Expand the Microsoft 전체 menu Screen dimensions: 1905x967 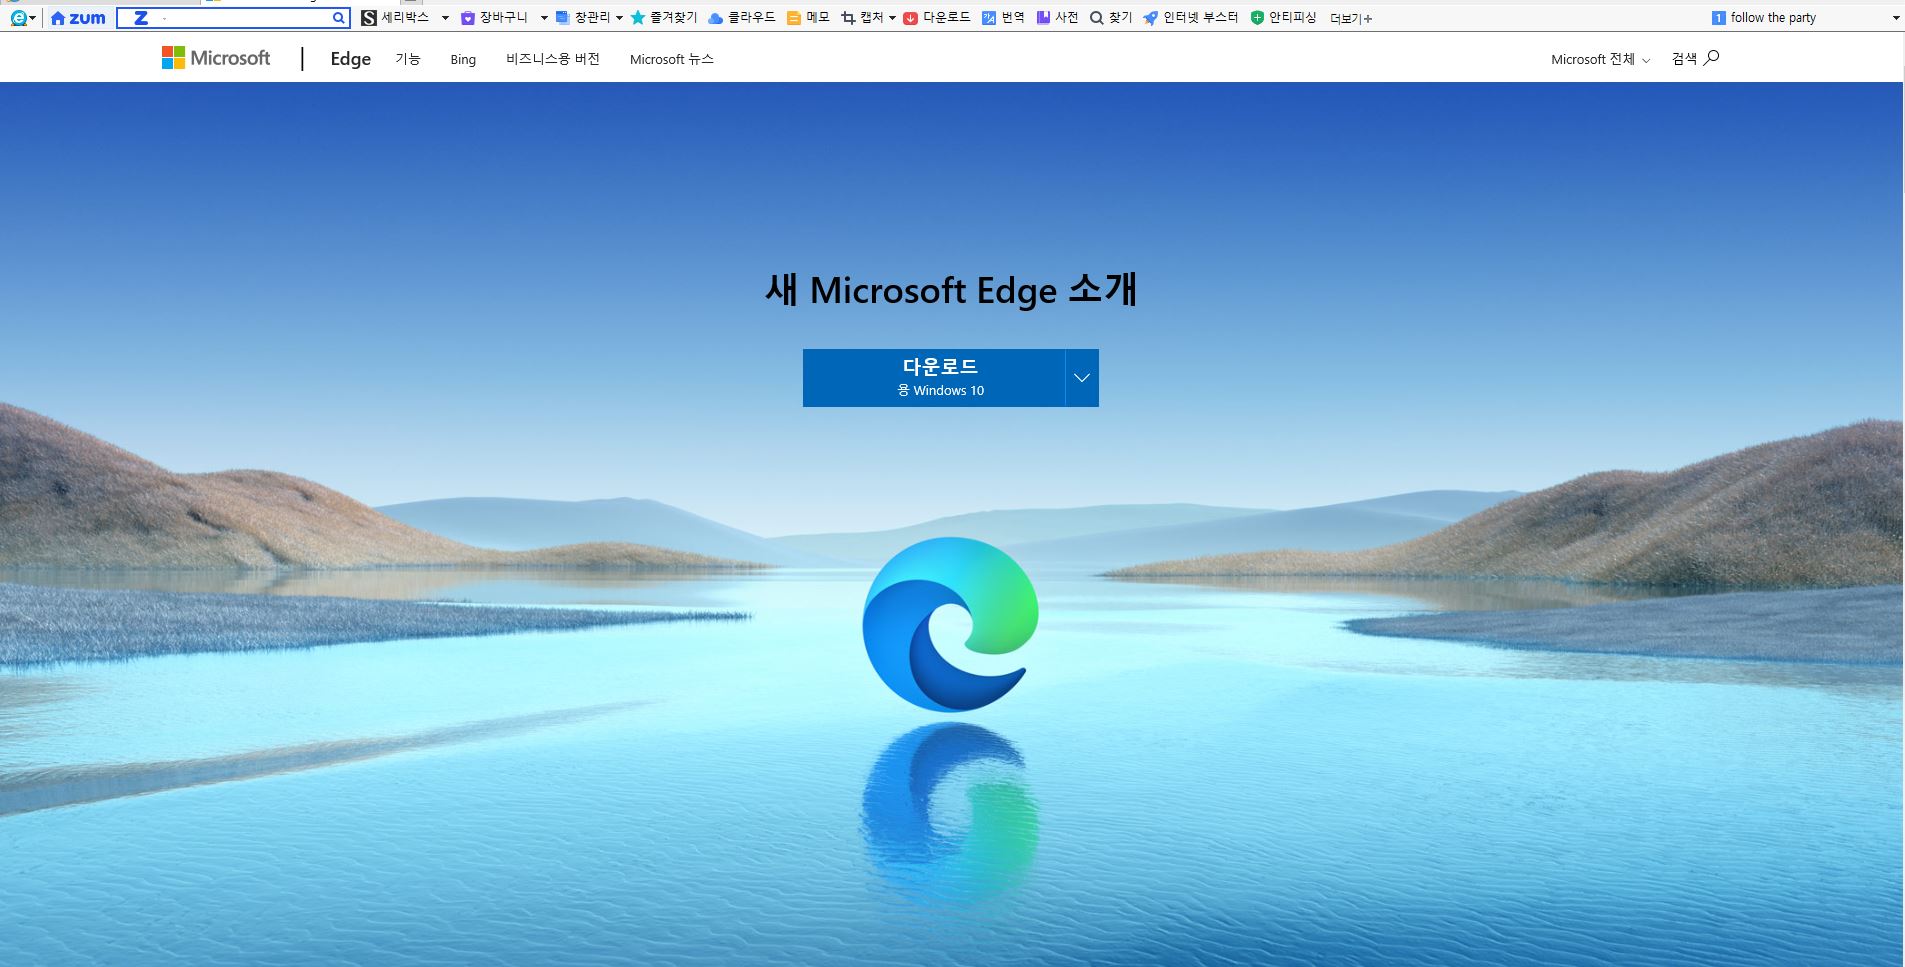point(1600,60)
